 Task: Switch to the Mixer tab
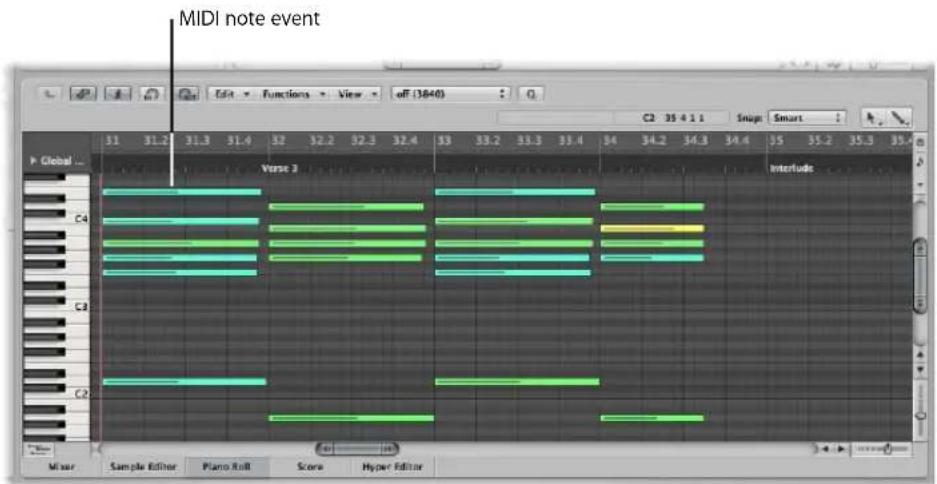(60, 467)
